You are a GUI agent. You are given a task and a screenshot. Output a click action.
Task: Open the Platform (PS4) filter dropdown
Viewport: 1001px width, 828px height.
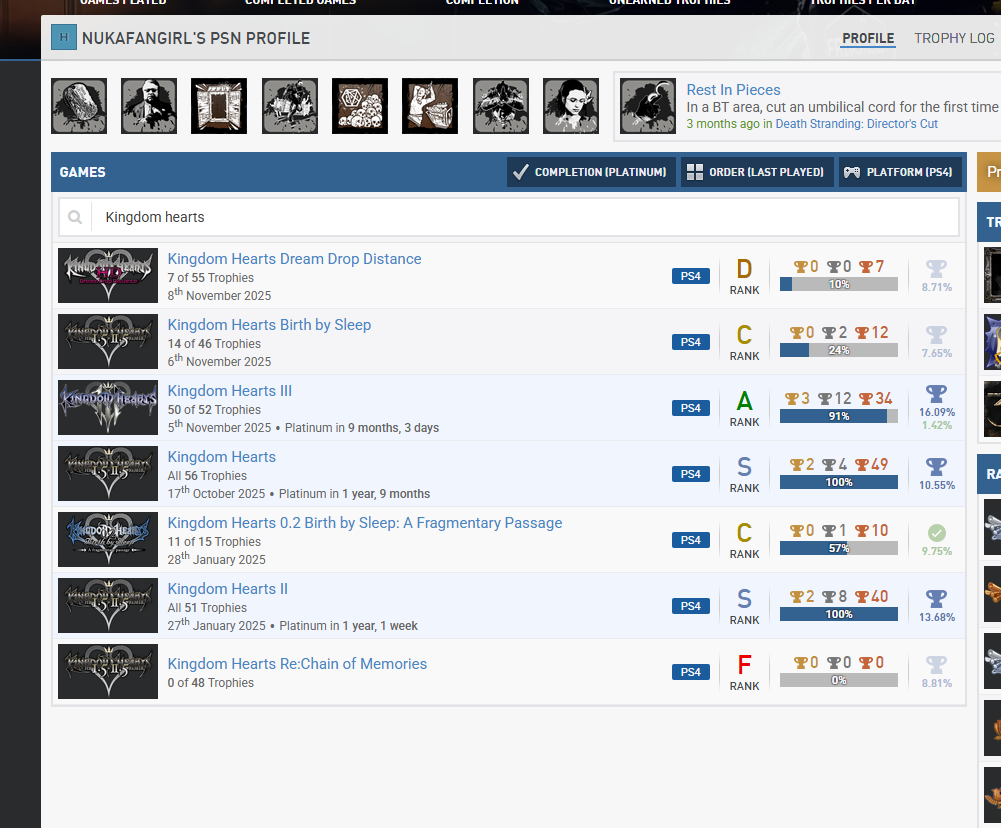click(900, 172)
